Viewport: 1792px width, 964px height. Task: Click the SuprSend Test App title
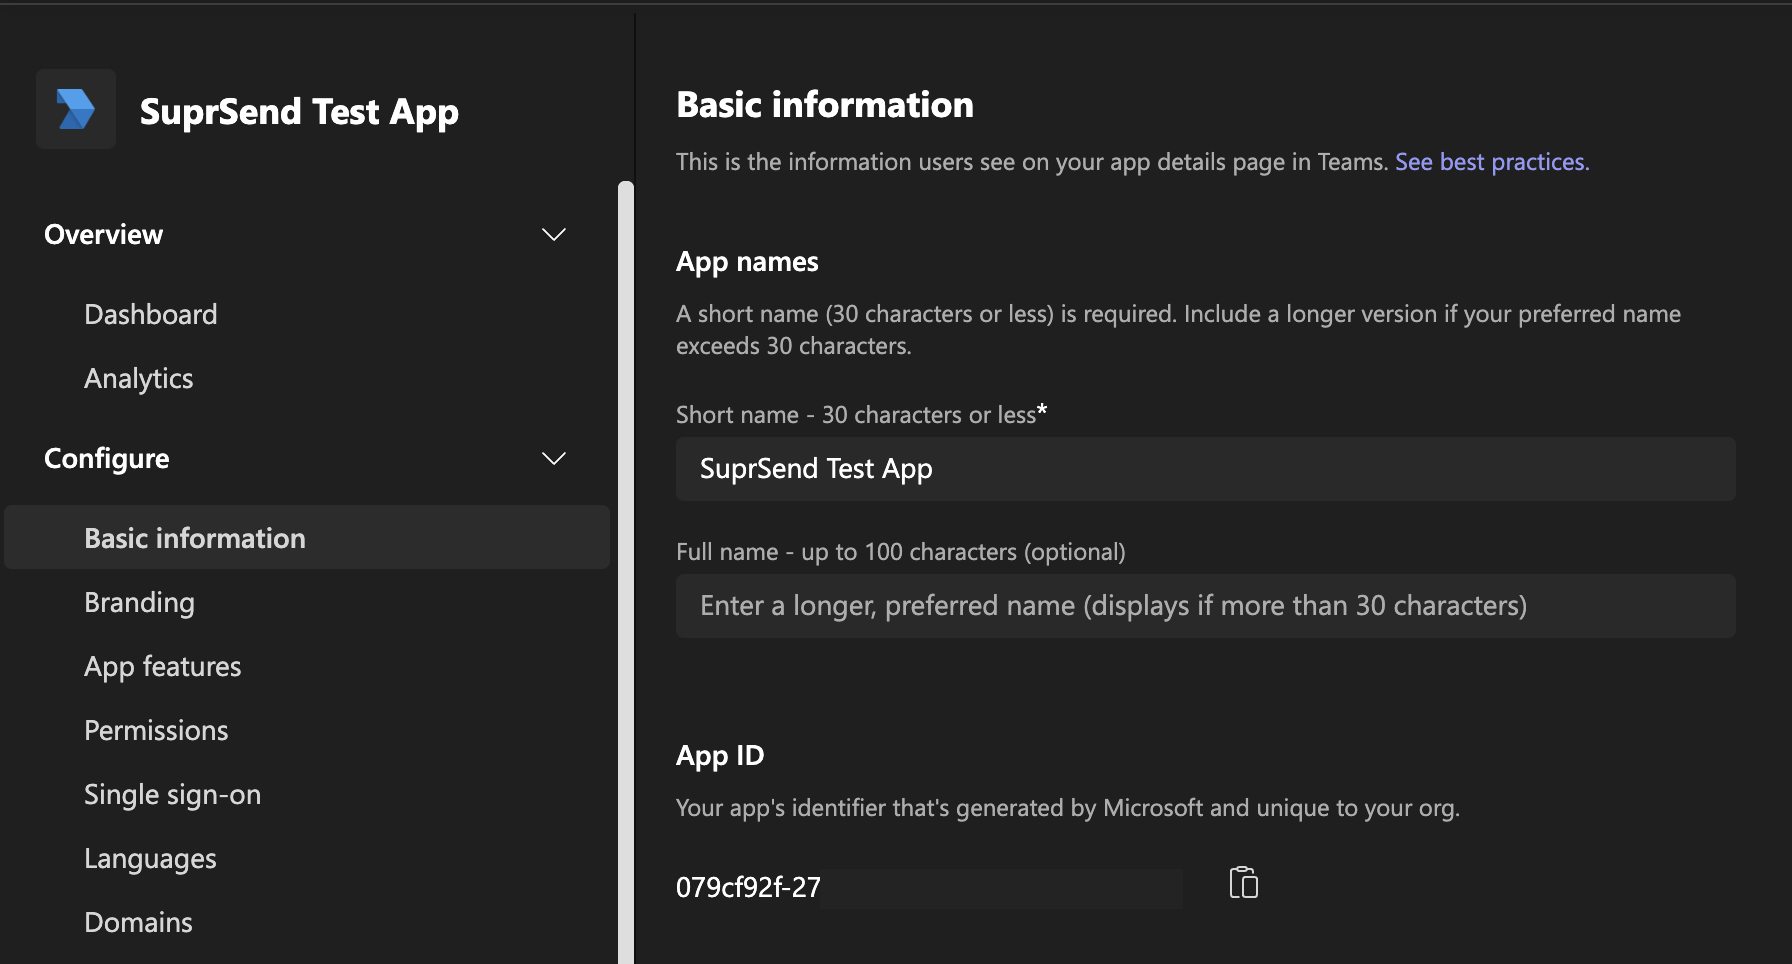click(299, 112)
